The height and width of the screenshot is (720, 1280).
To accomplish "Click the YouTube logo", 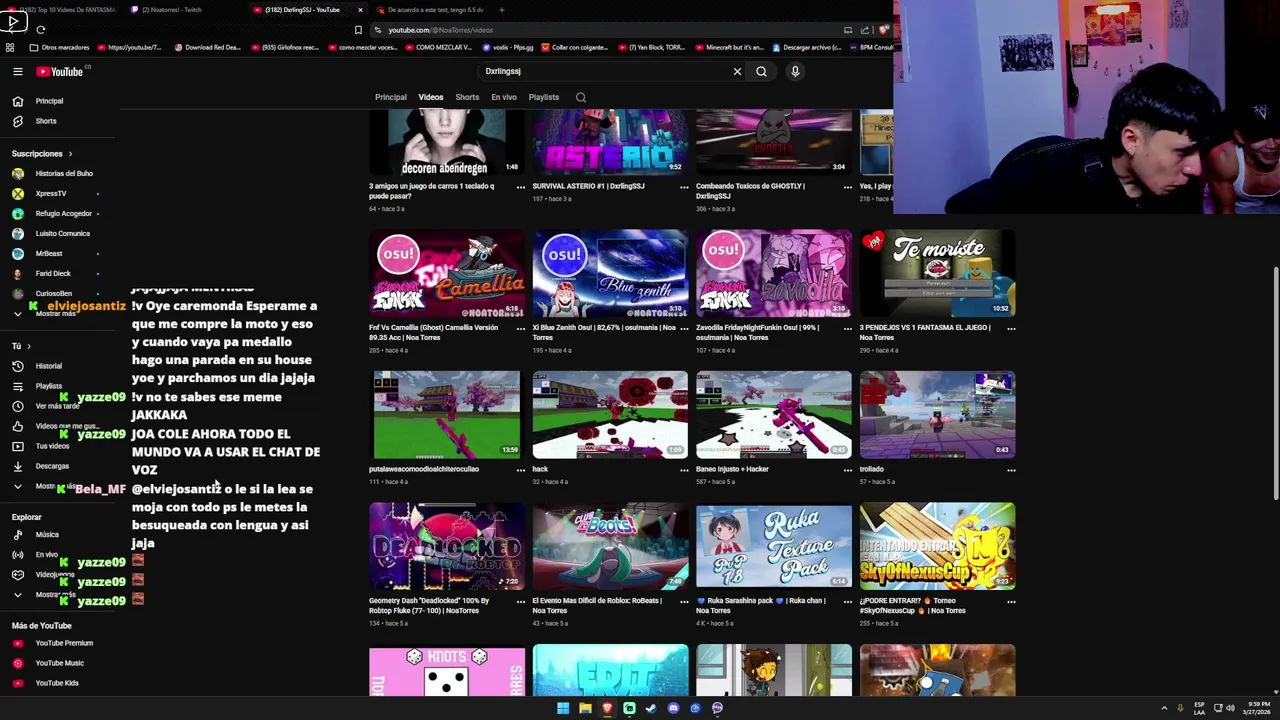I will (60, 71).
